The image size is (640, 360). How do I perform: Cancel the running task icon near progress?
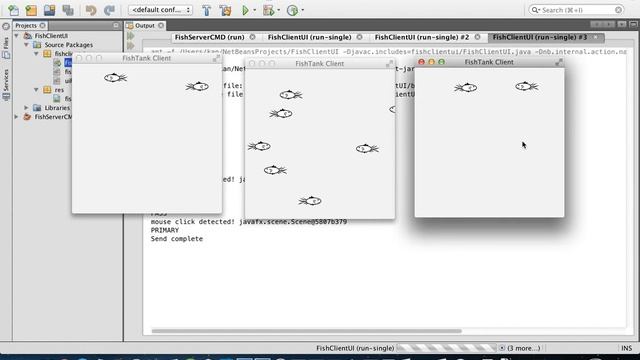(x=502, y=348)
